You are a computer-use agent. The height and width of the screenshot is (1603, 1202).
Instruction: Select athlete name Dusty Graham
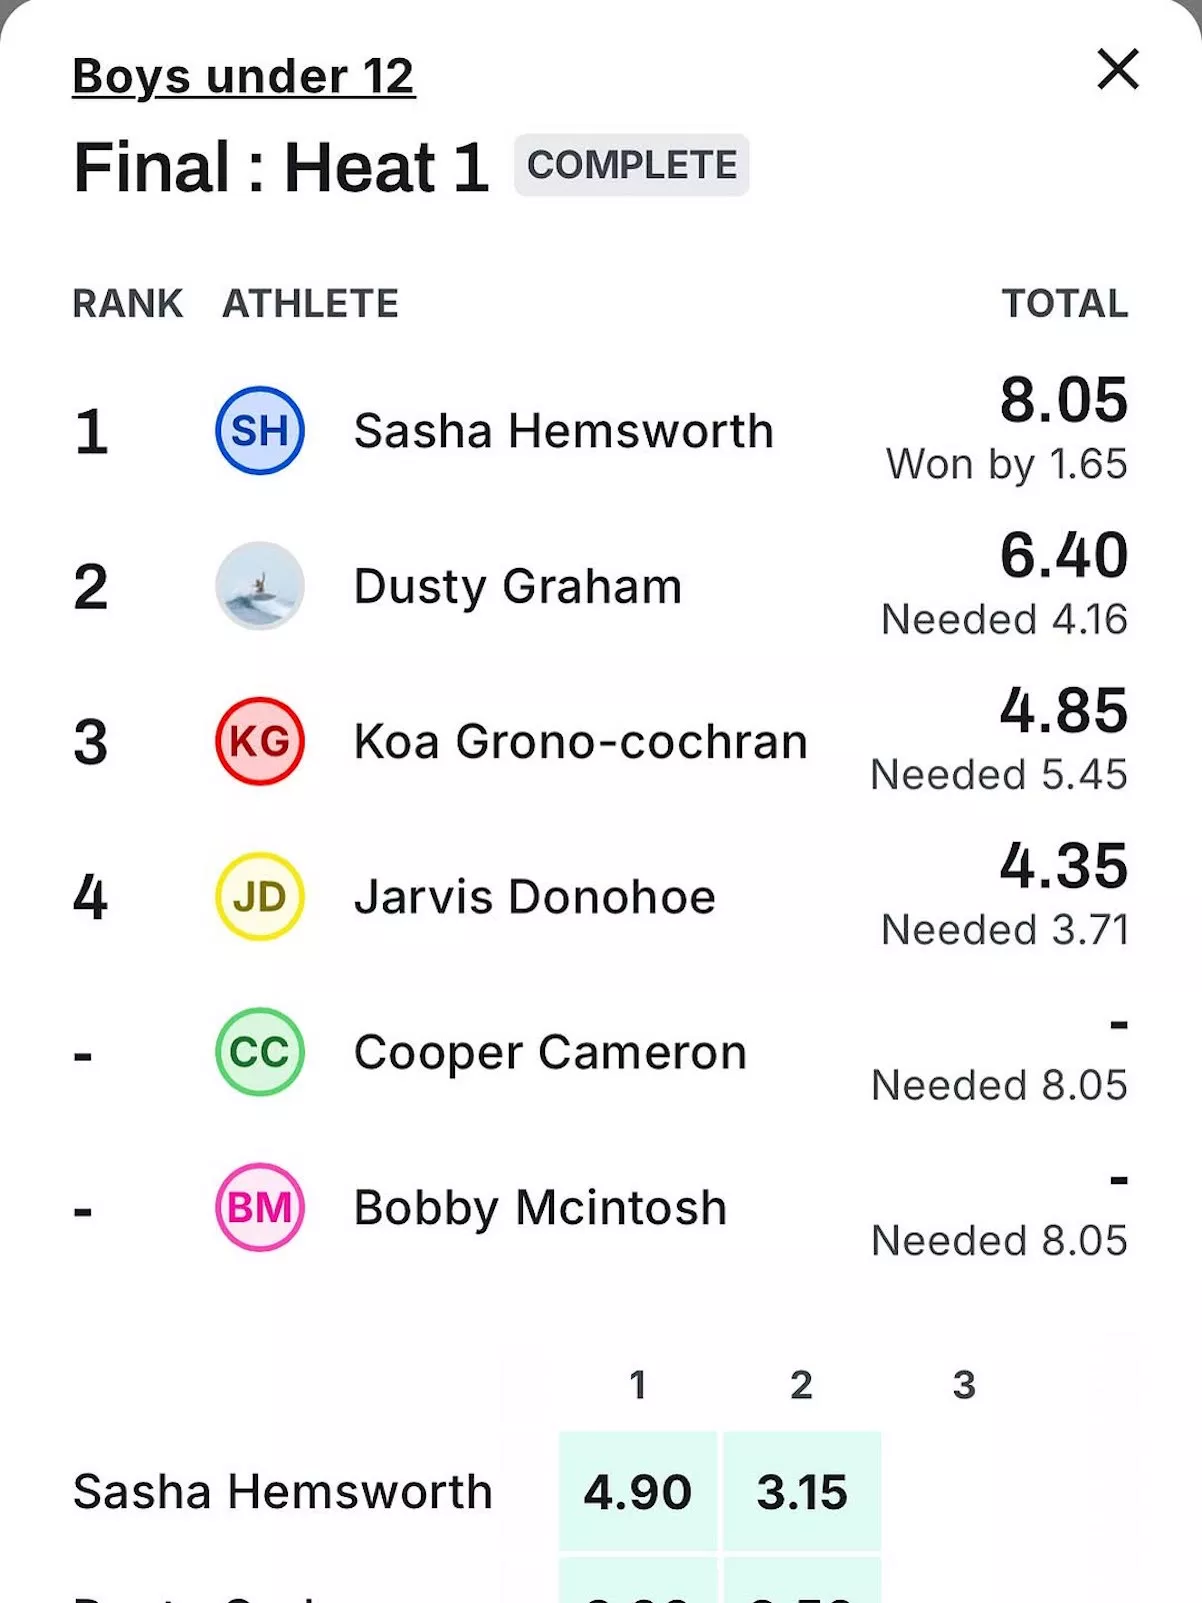click(x=518, y=586)
